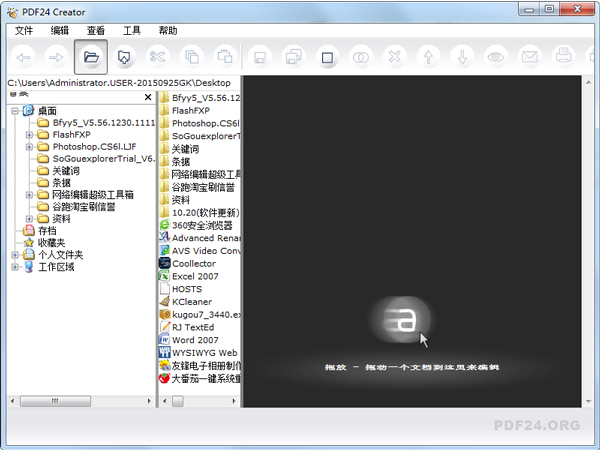
Task: Expand the FlashFXP tree folder
Action: 29,135
